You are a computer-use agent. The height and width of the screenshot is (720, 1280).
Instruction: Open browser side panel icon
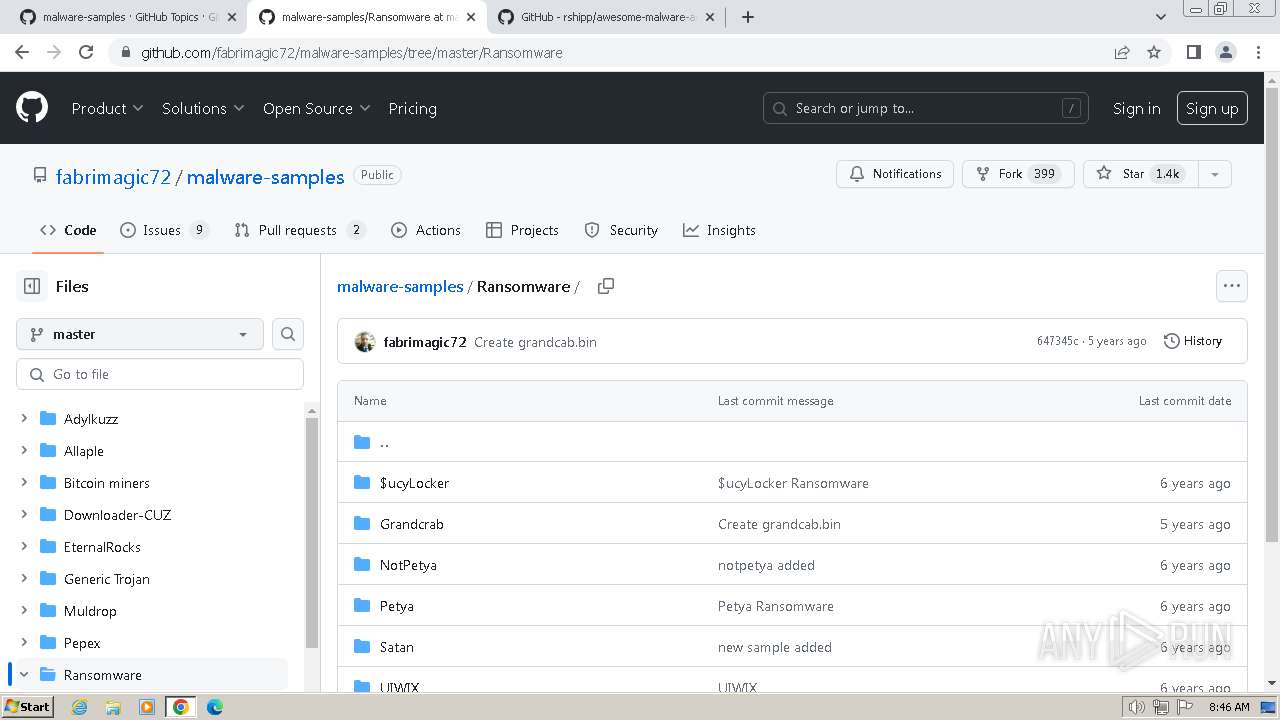pos(1193,52)
